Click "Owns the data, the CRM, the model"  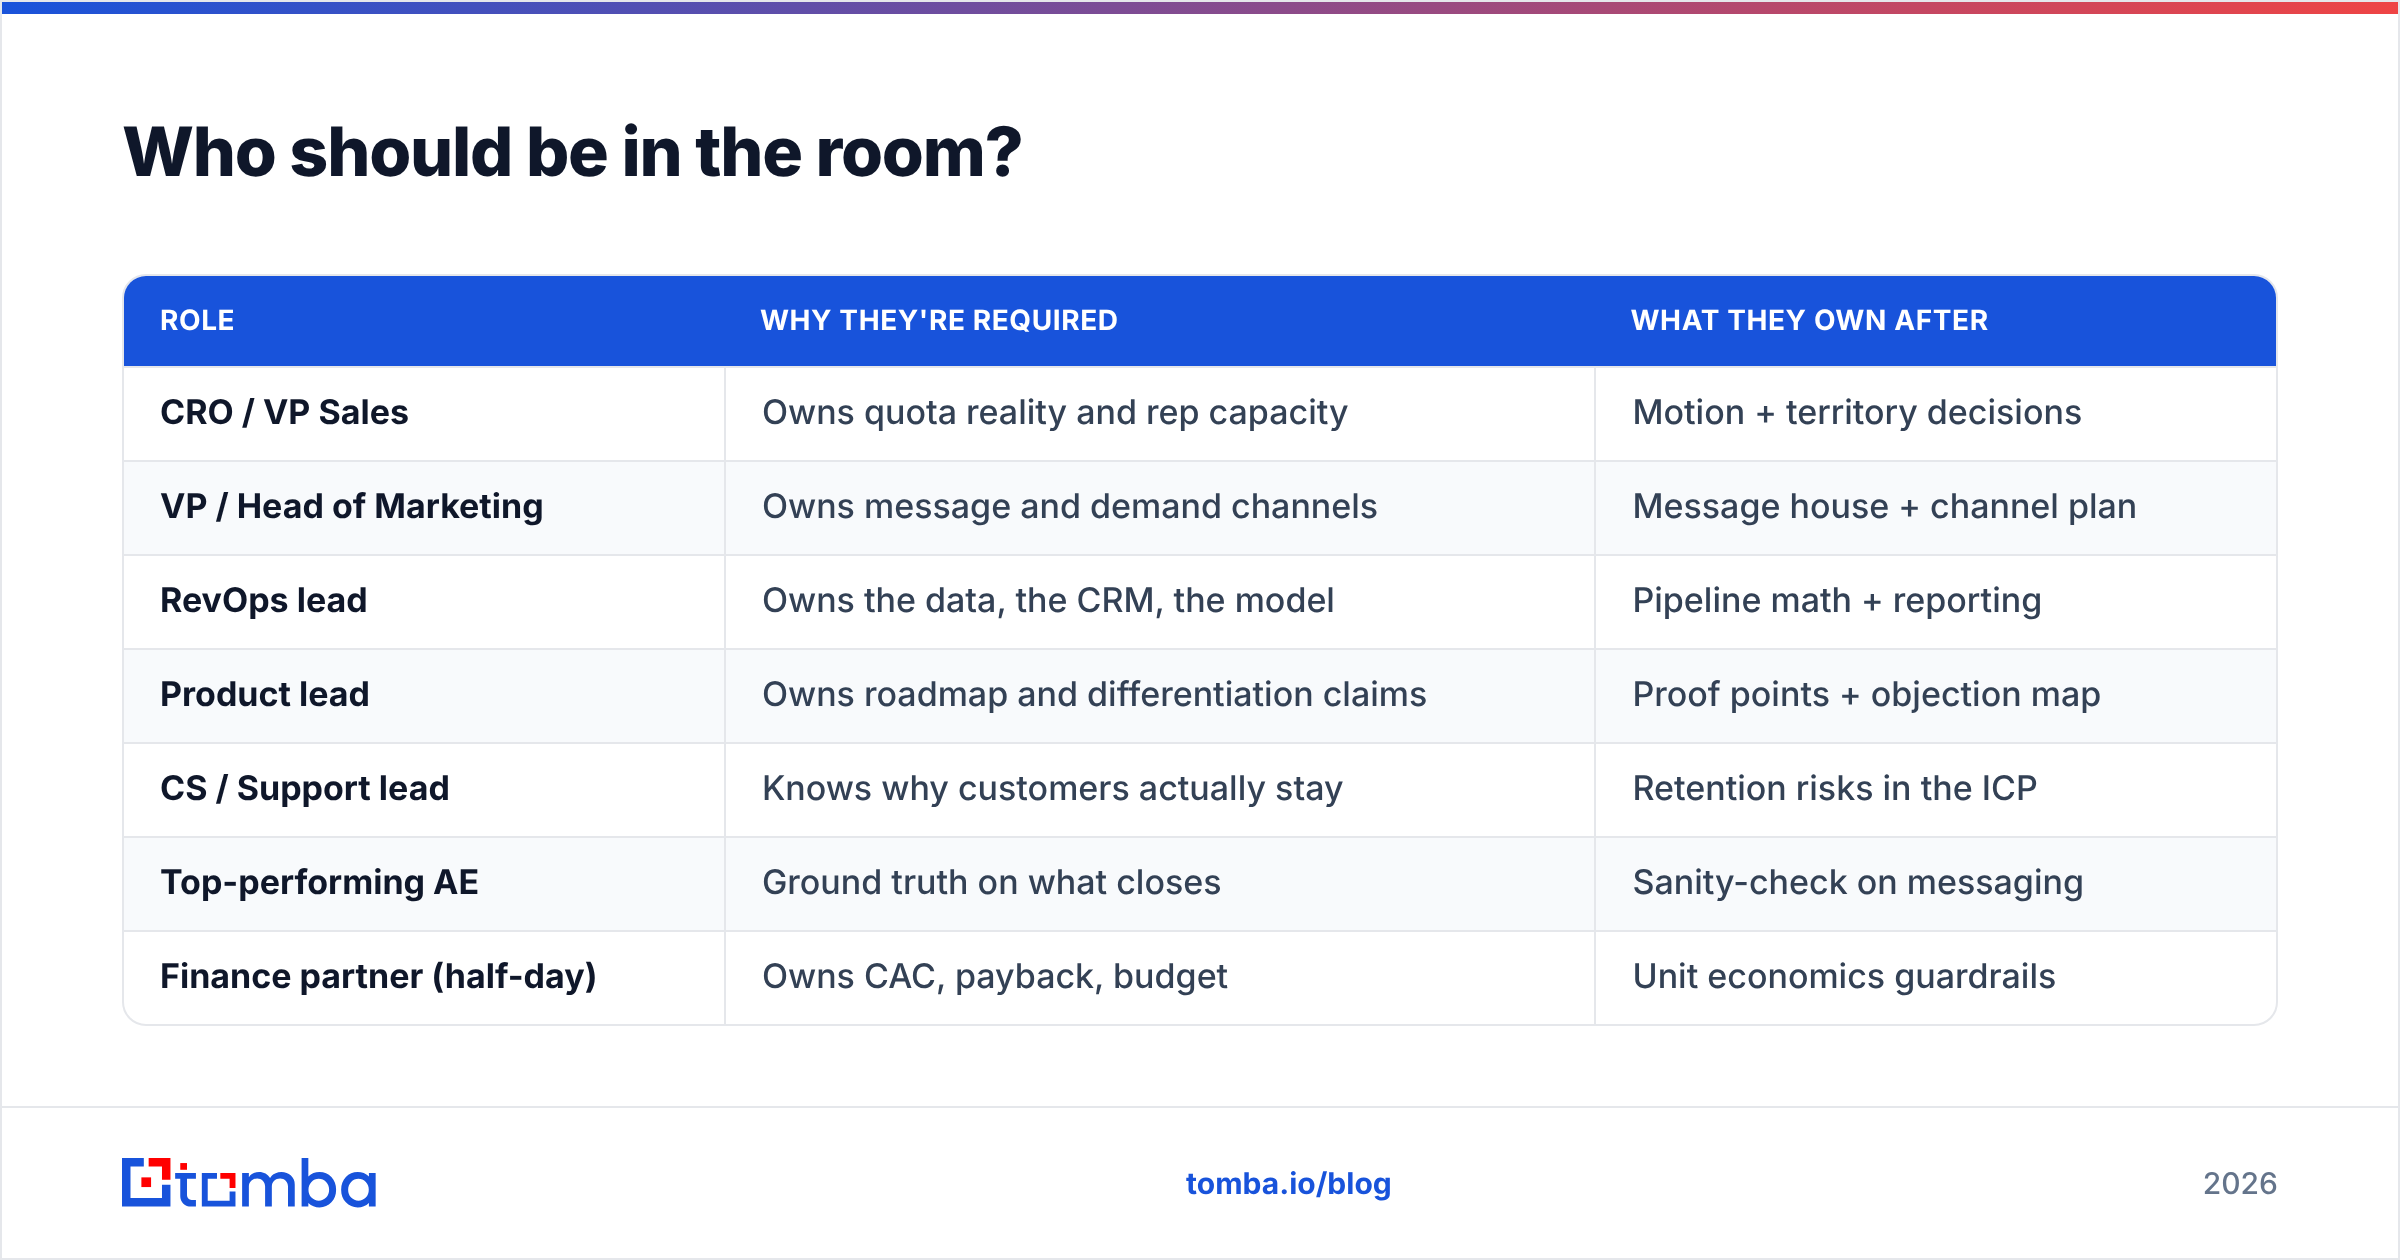(x=1048, y=601)
